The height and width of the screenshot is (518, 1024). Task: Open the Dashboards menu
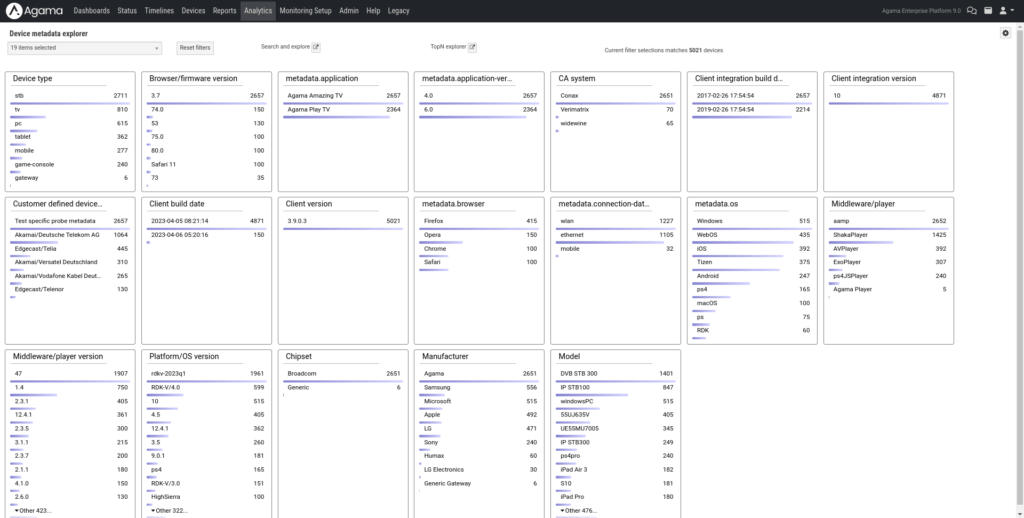(92, 10)
